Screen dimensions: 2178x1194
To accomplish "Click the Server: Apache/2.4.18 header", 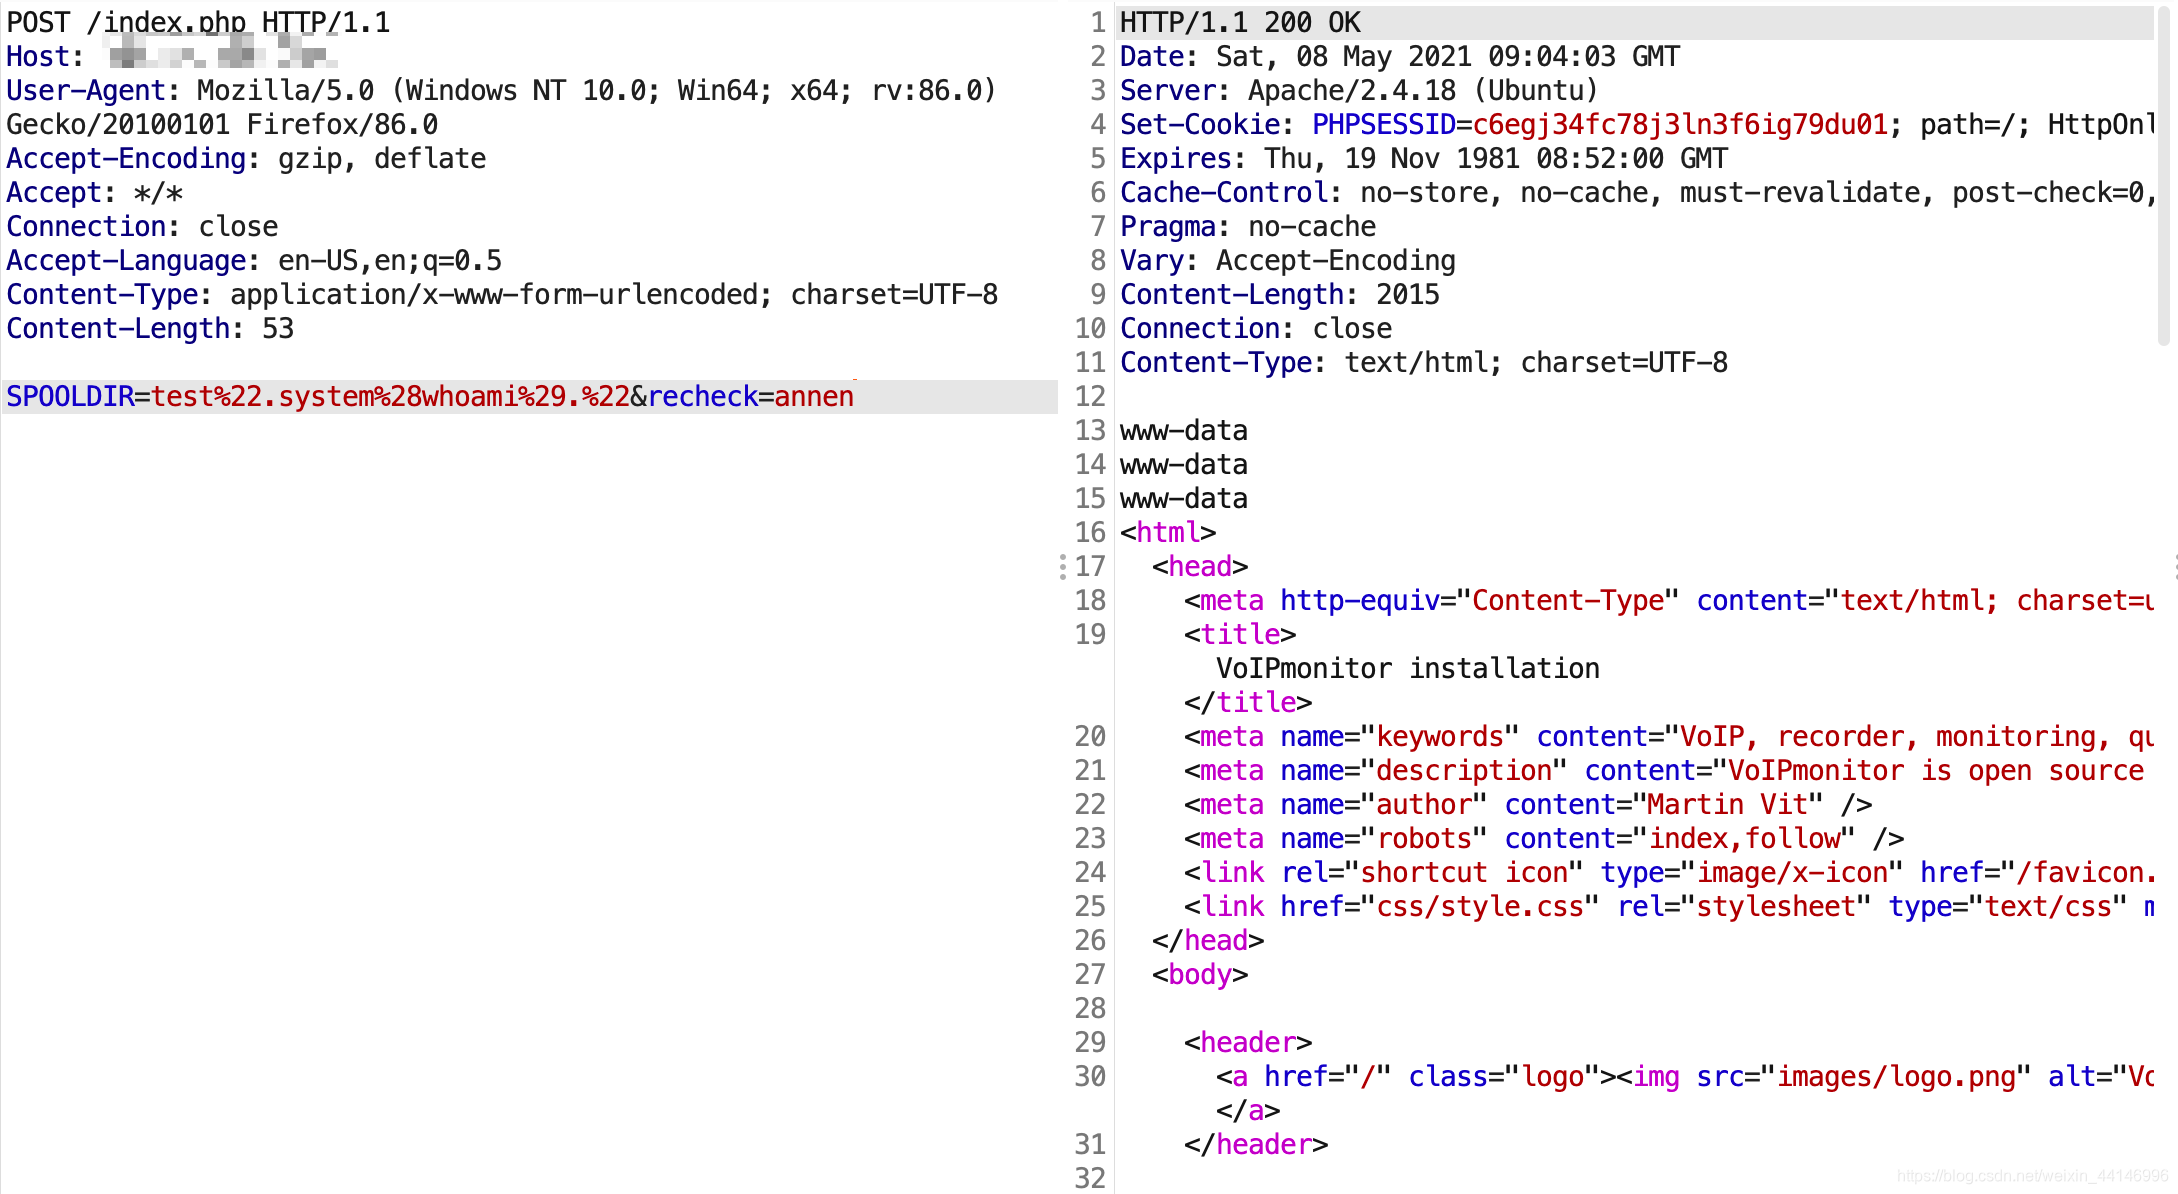I will point(1359,90).
